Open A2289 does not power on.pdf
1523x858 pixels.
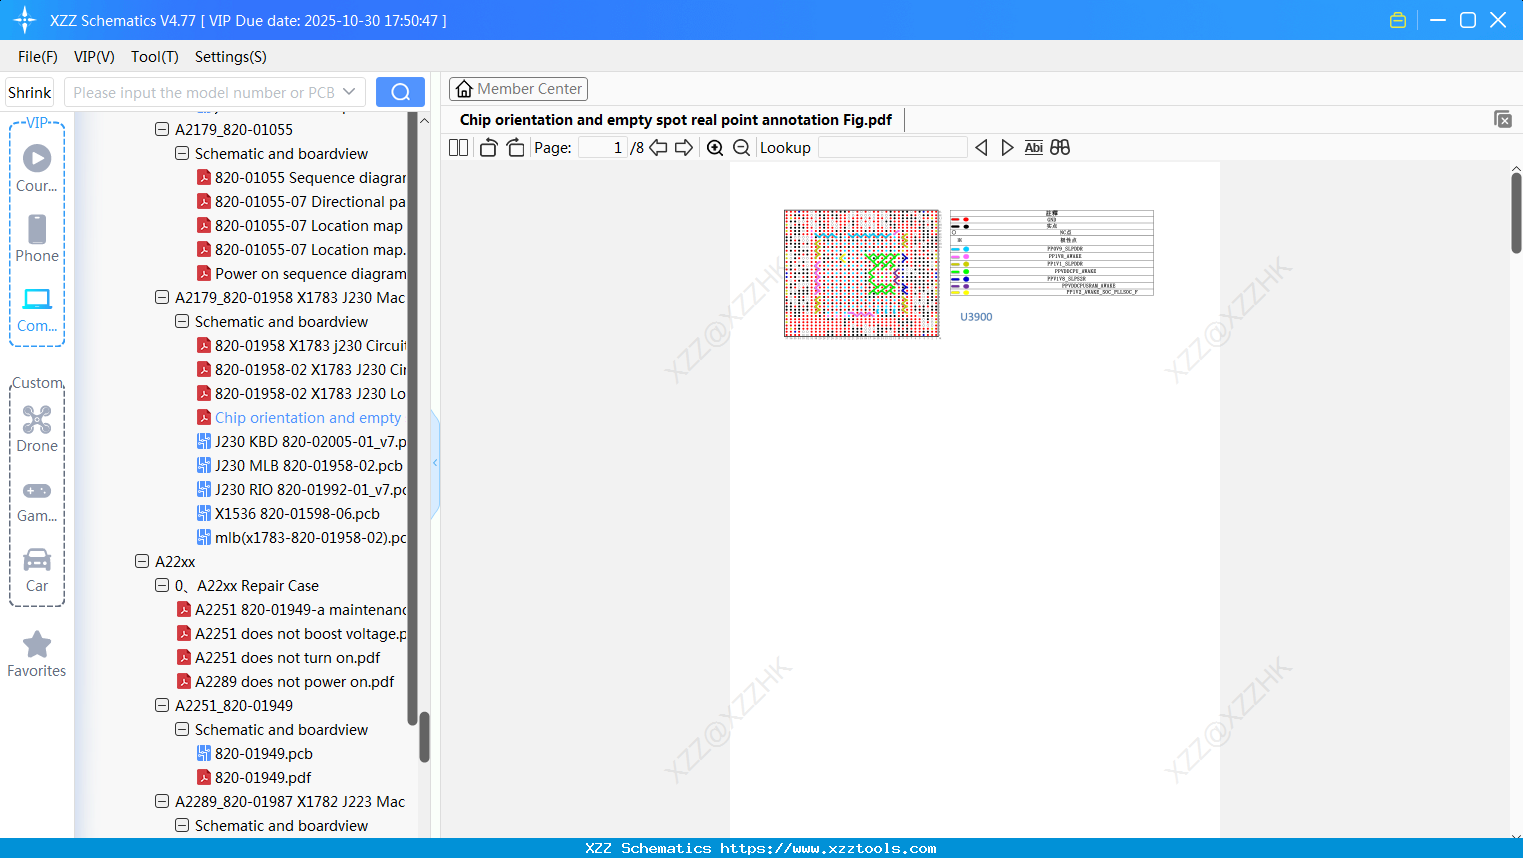coord(285,681)
